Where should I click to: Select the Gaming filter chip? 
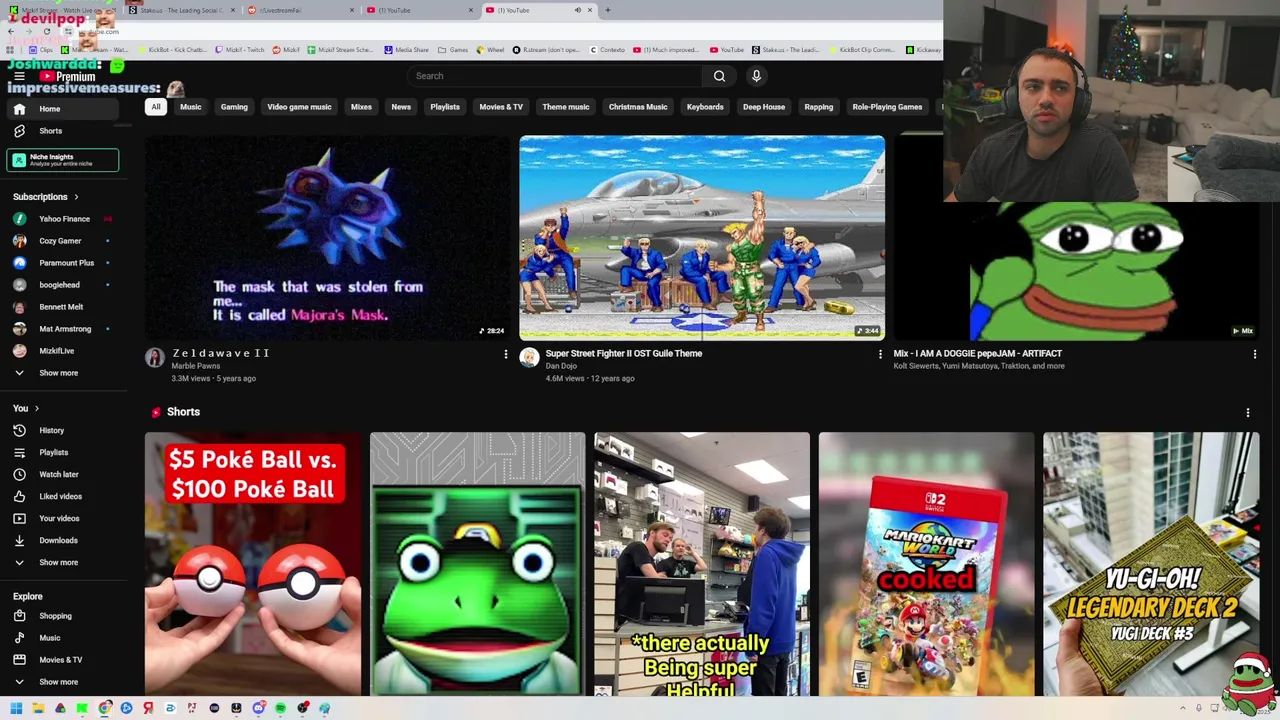234,107
